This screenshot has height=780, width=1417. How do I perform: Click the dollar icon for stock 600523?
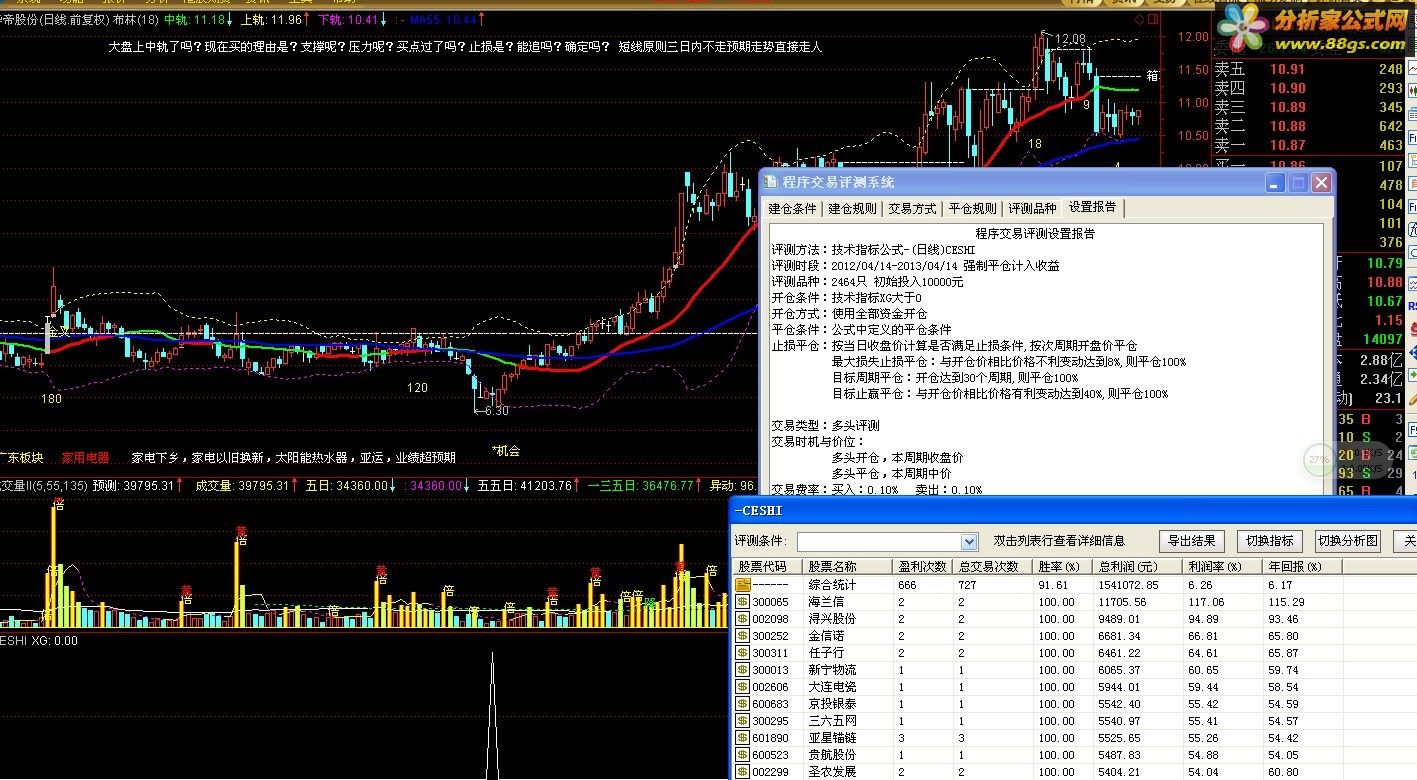pyautogui.click(x=743, y=755)
